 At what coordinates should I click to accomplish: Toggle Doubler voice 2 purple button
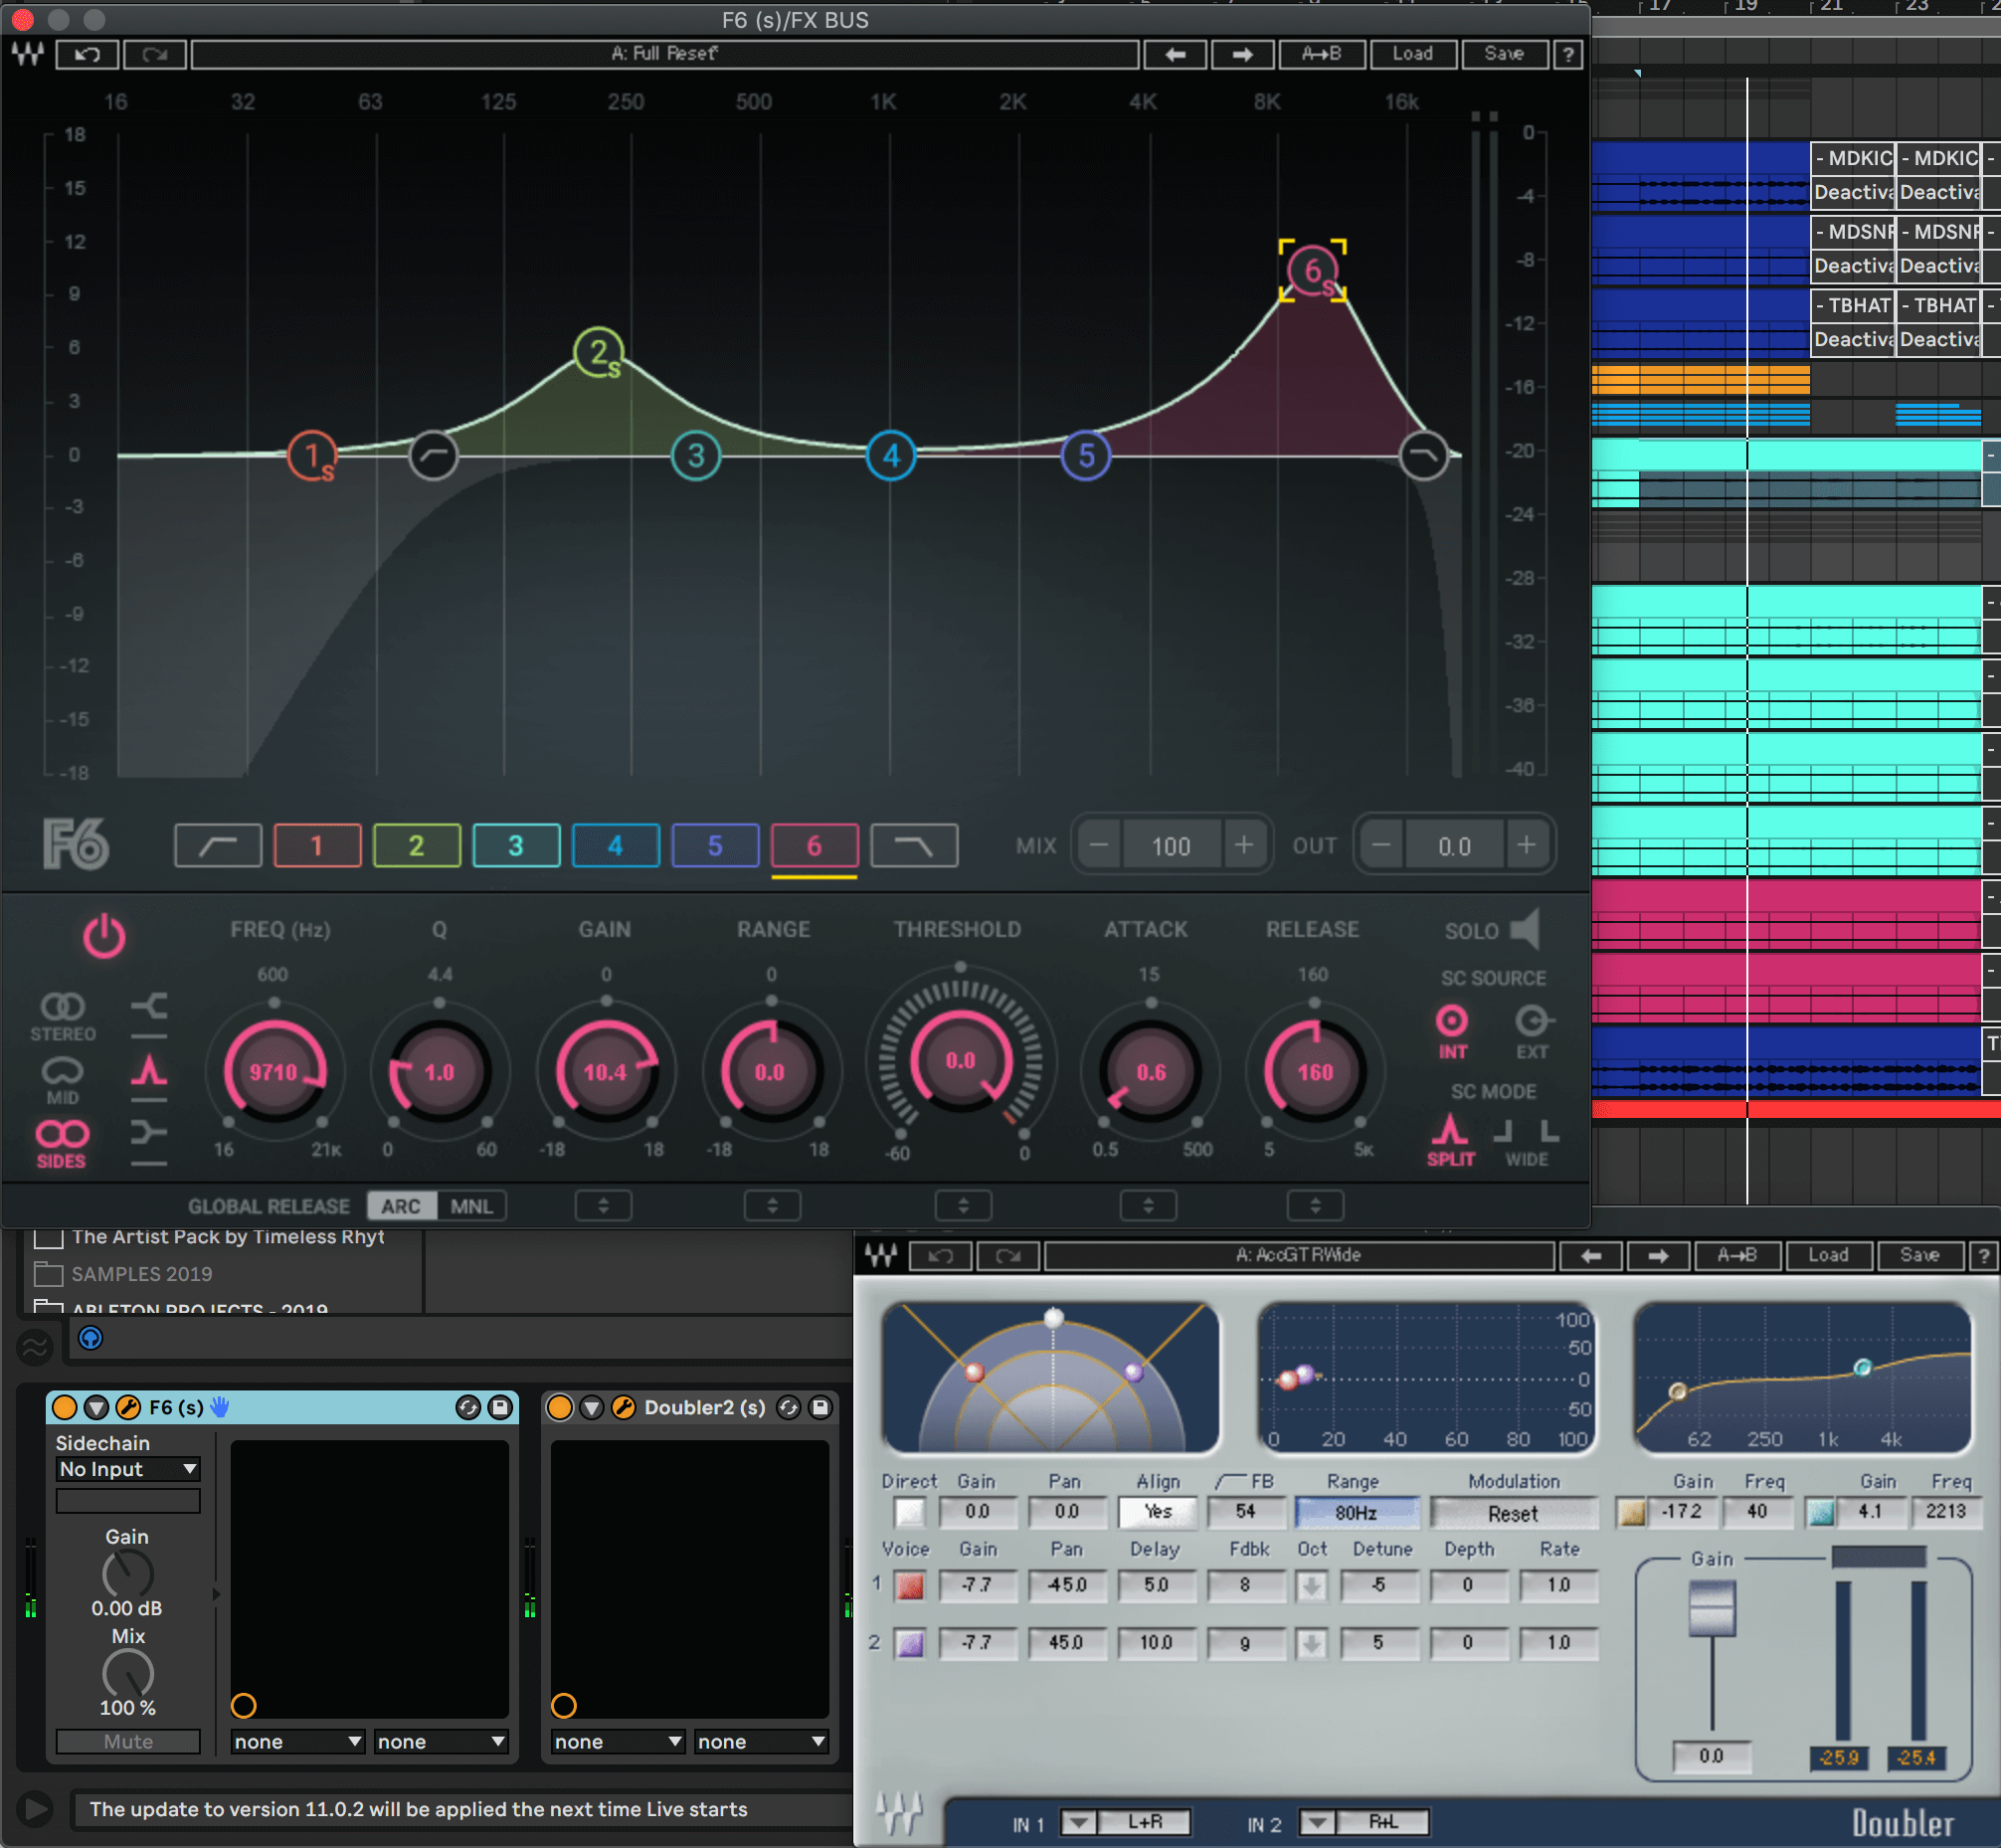coord(910,1643)
